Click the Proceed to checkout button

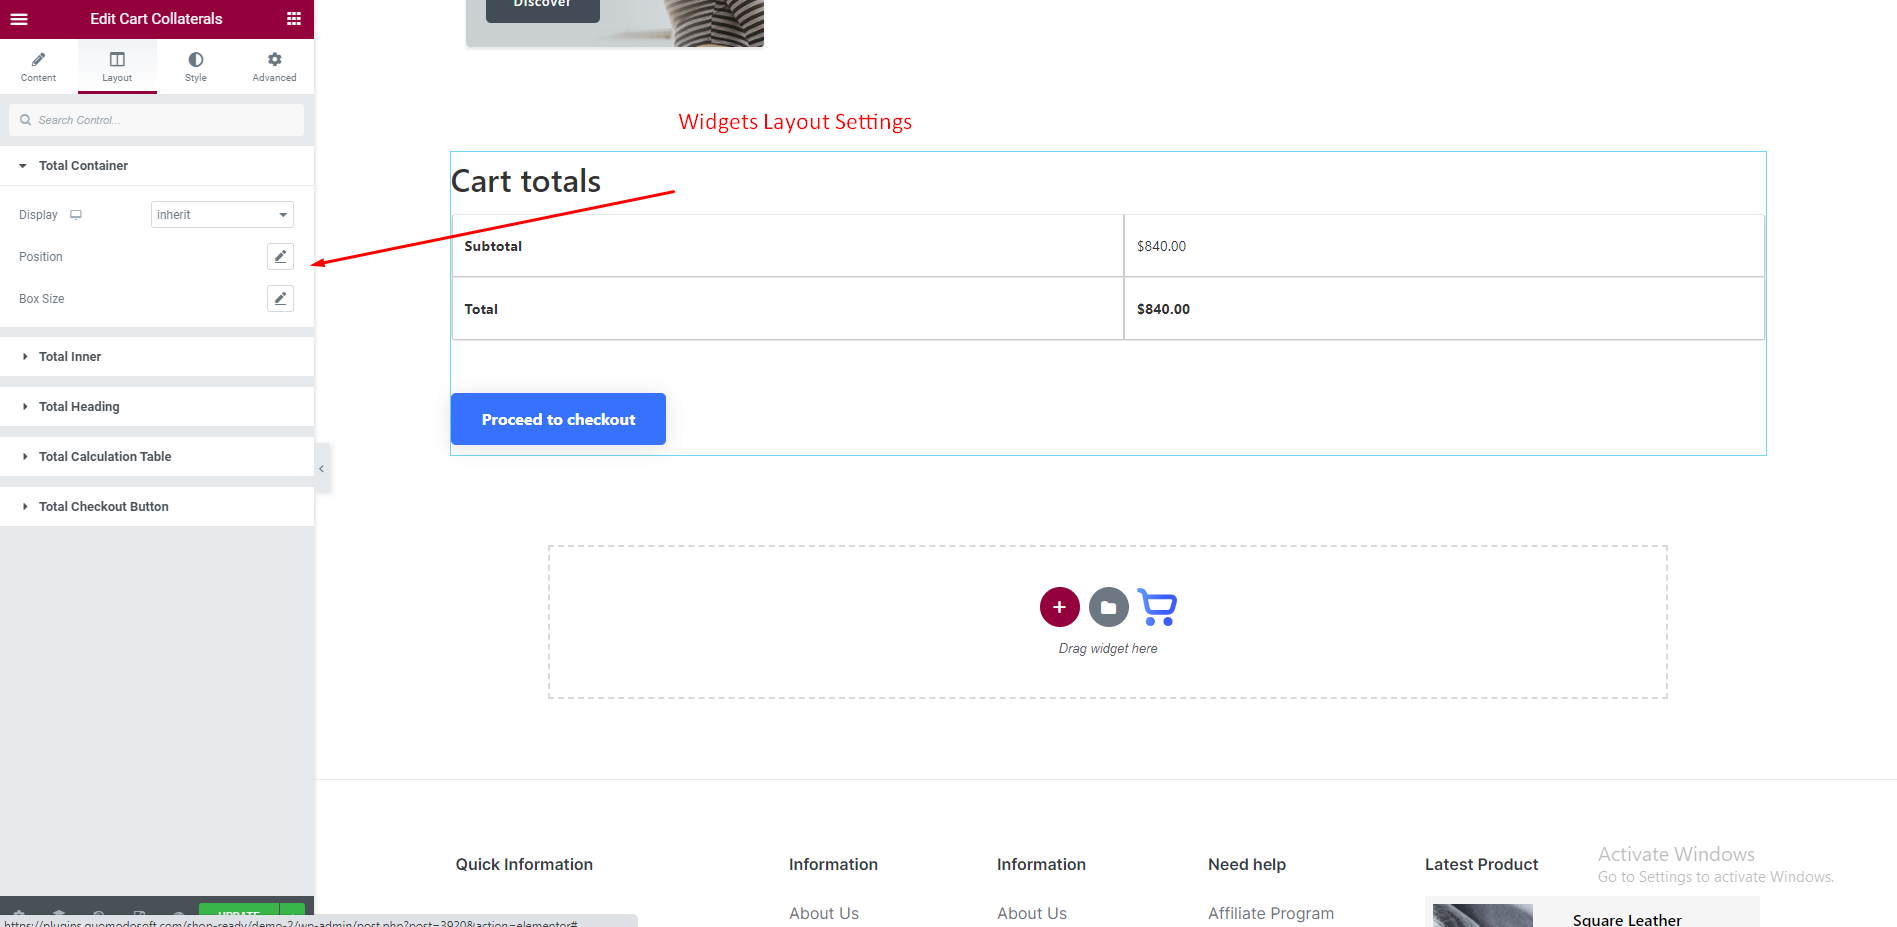coord(558,419)
